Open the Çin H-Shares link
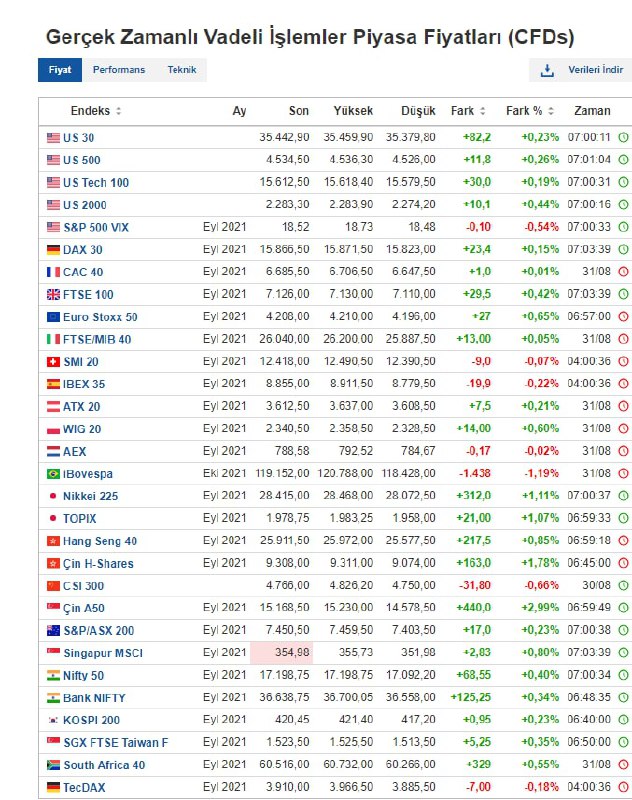Viewport: 632px width, 800px height. 98,563
